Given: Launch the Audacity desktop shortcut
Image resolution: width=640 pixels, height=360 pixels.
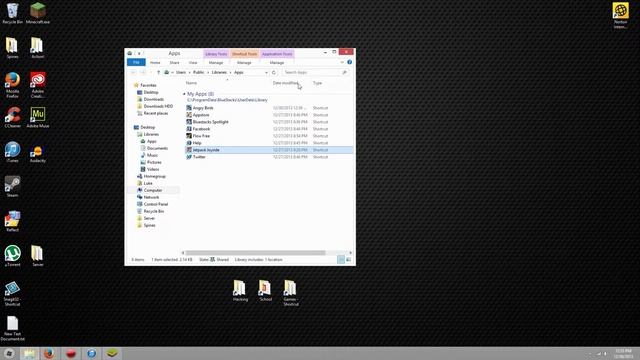Looking at the screenshot, I should [x=38, y=154].
